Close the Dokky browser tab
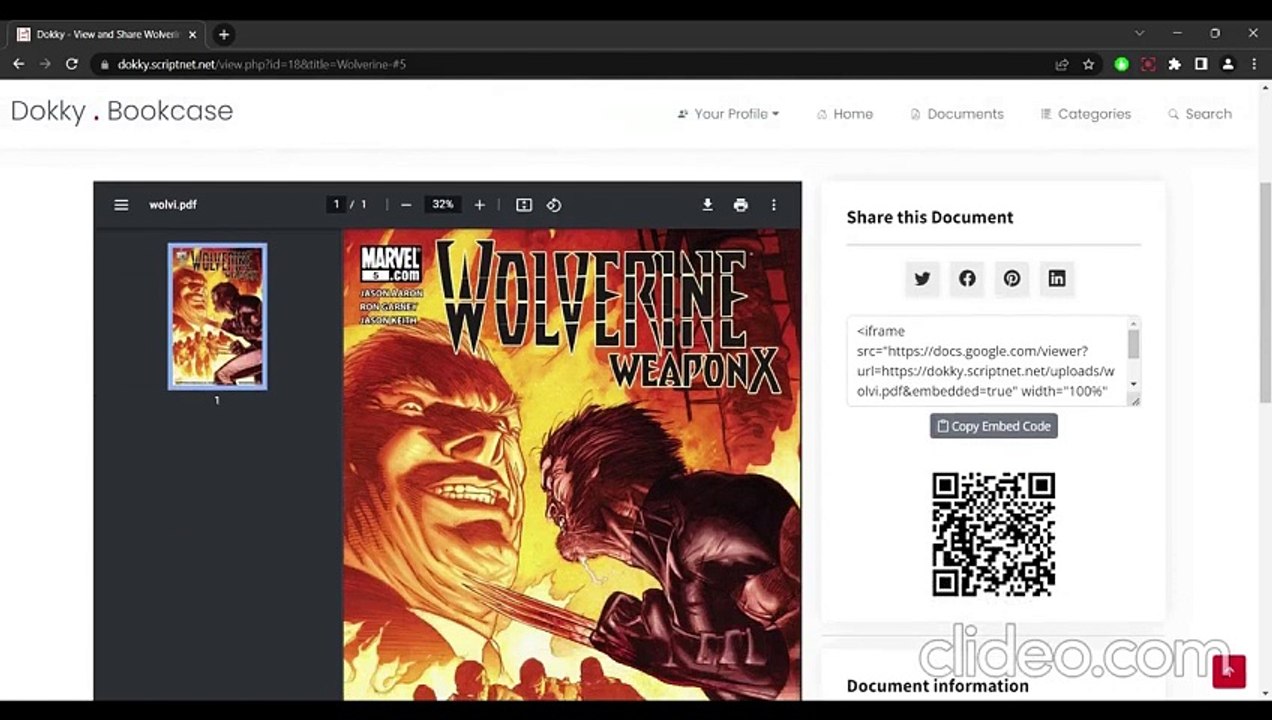1272x720 pixels. coord(193,34)
